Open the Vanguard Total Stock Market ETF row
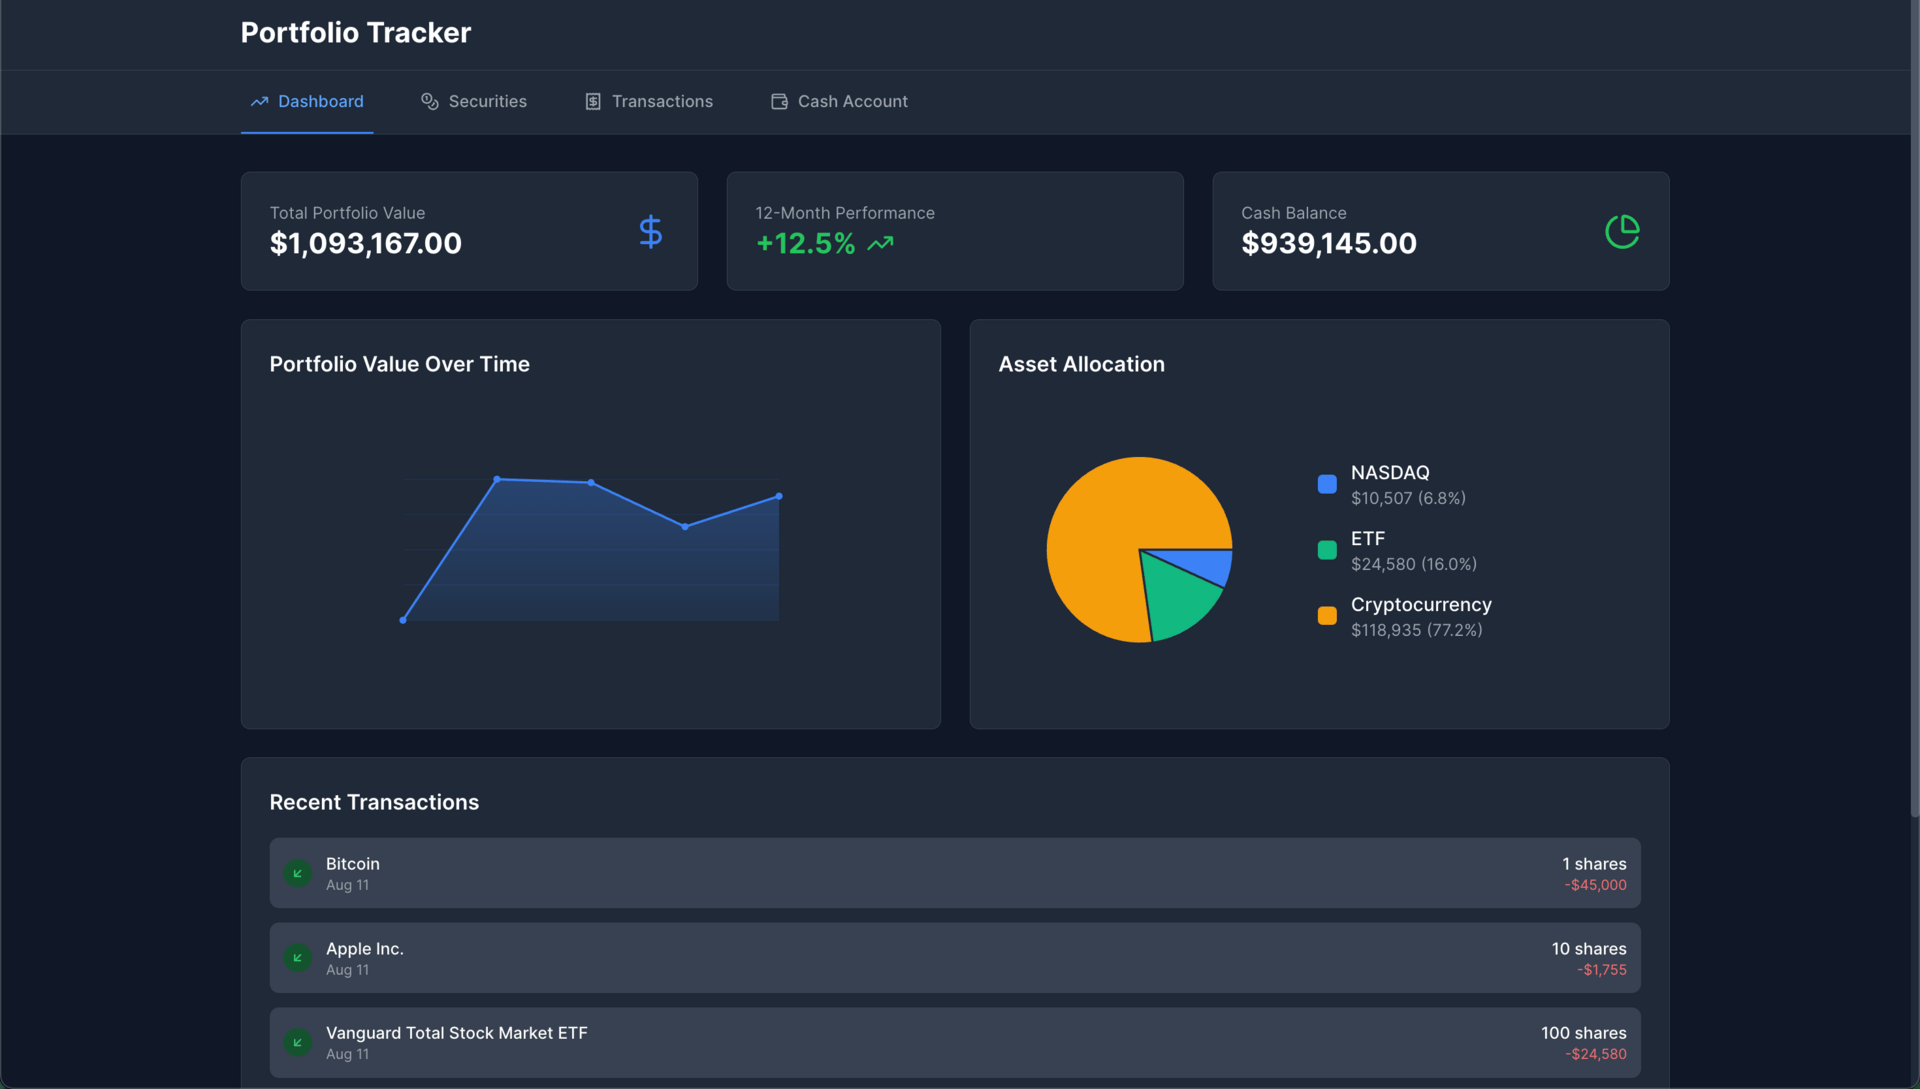 [954, 1042]
